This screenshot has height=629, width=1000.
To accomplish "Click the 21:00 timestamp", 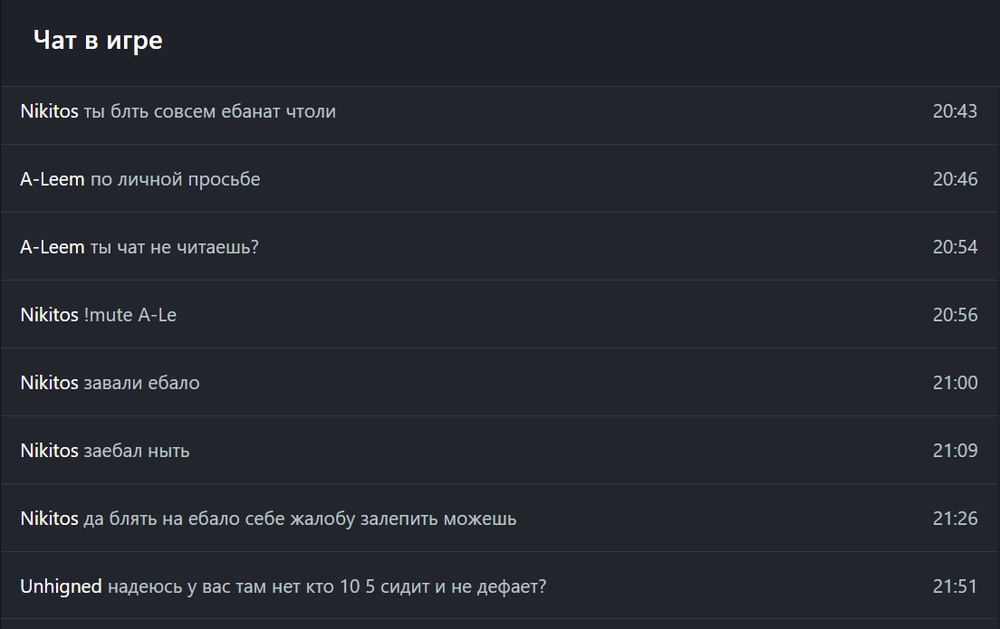I will pyautogui.click(x=954, y=383).
